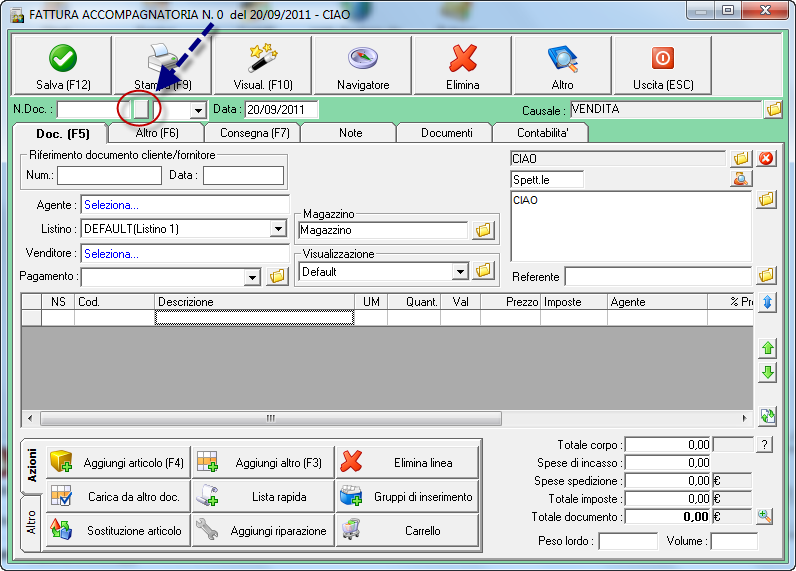Click Aggiungi riparazione button
The height and width of the screenshot is (571, 796).
(263, 530)
